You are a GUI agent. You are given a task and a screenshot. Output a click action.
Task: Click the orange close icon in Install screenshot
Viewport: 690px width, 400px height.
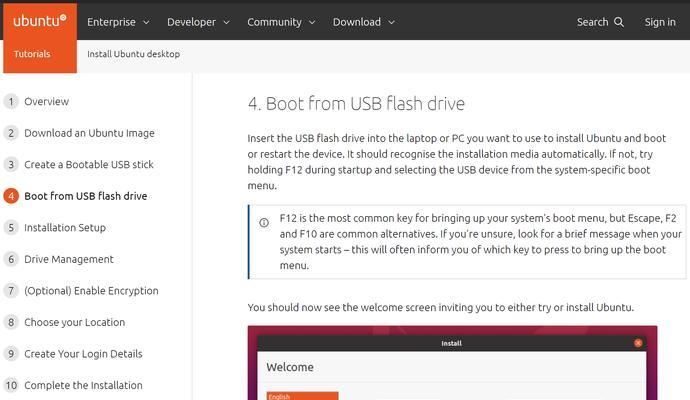[638, 343]
